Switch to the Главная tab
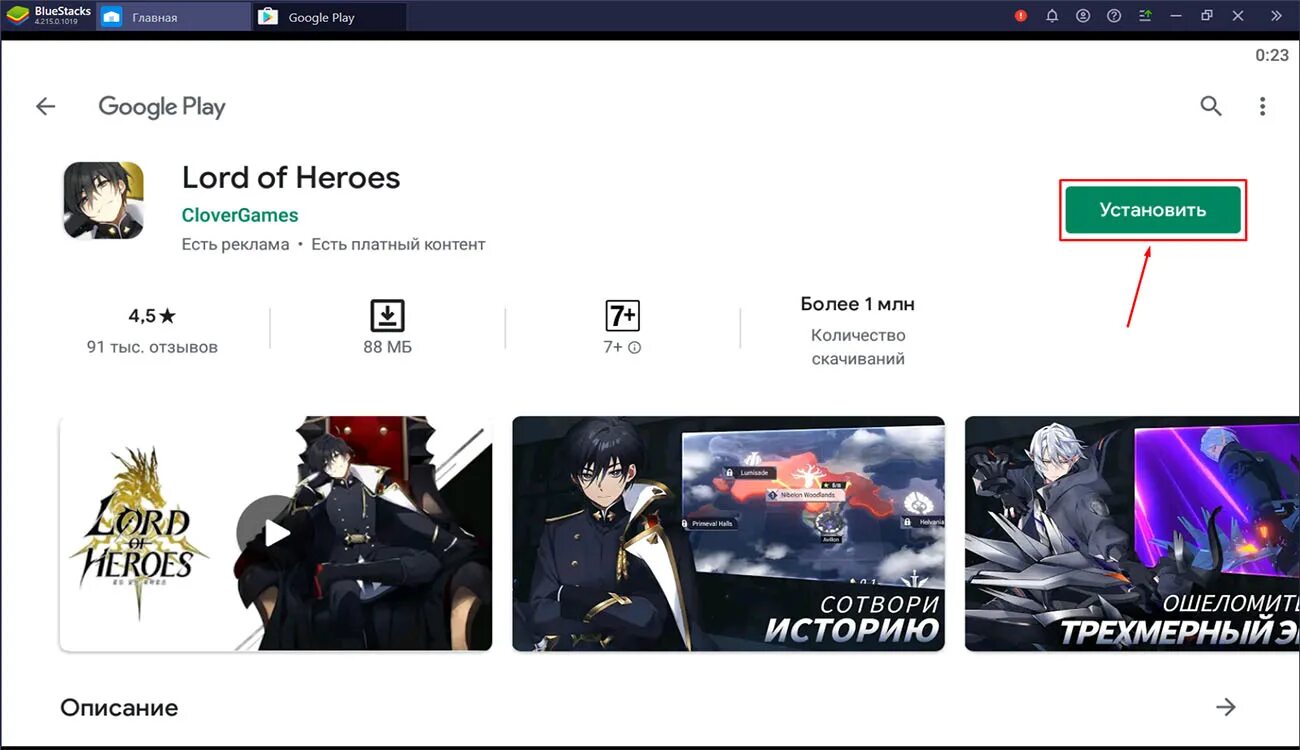1300x750 pixels. (x=174, y=17)
